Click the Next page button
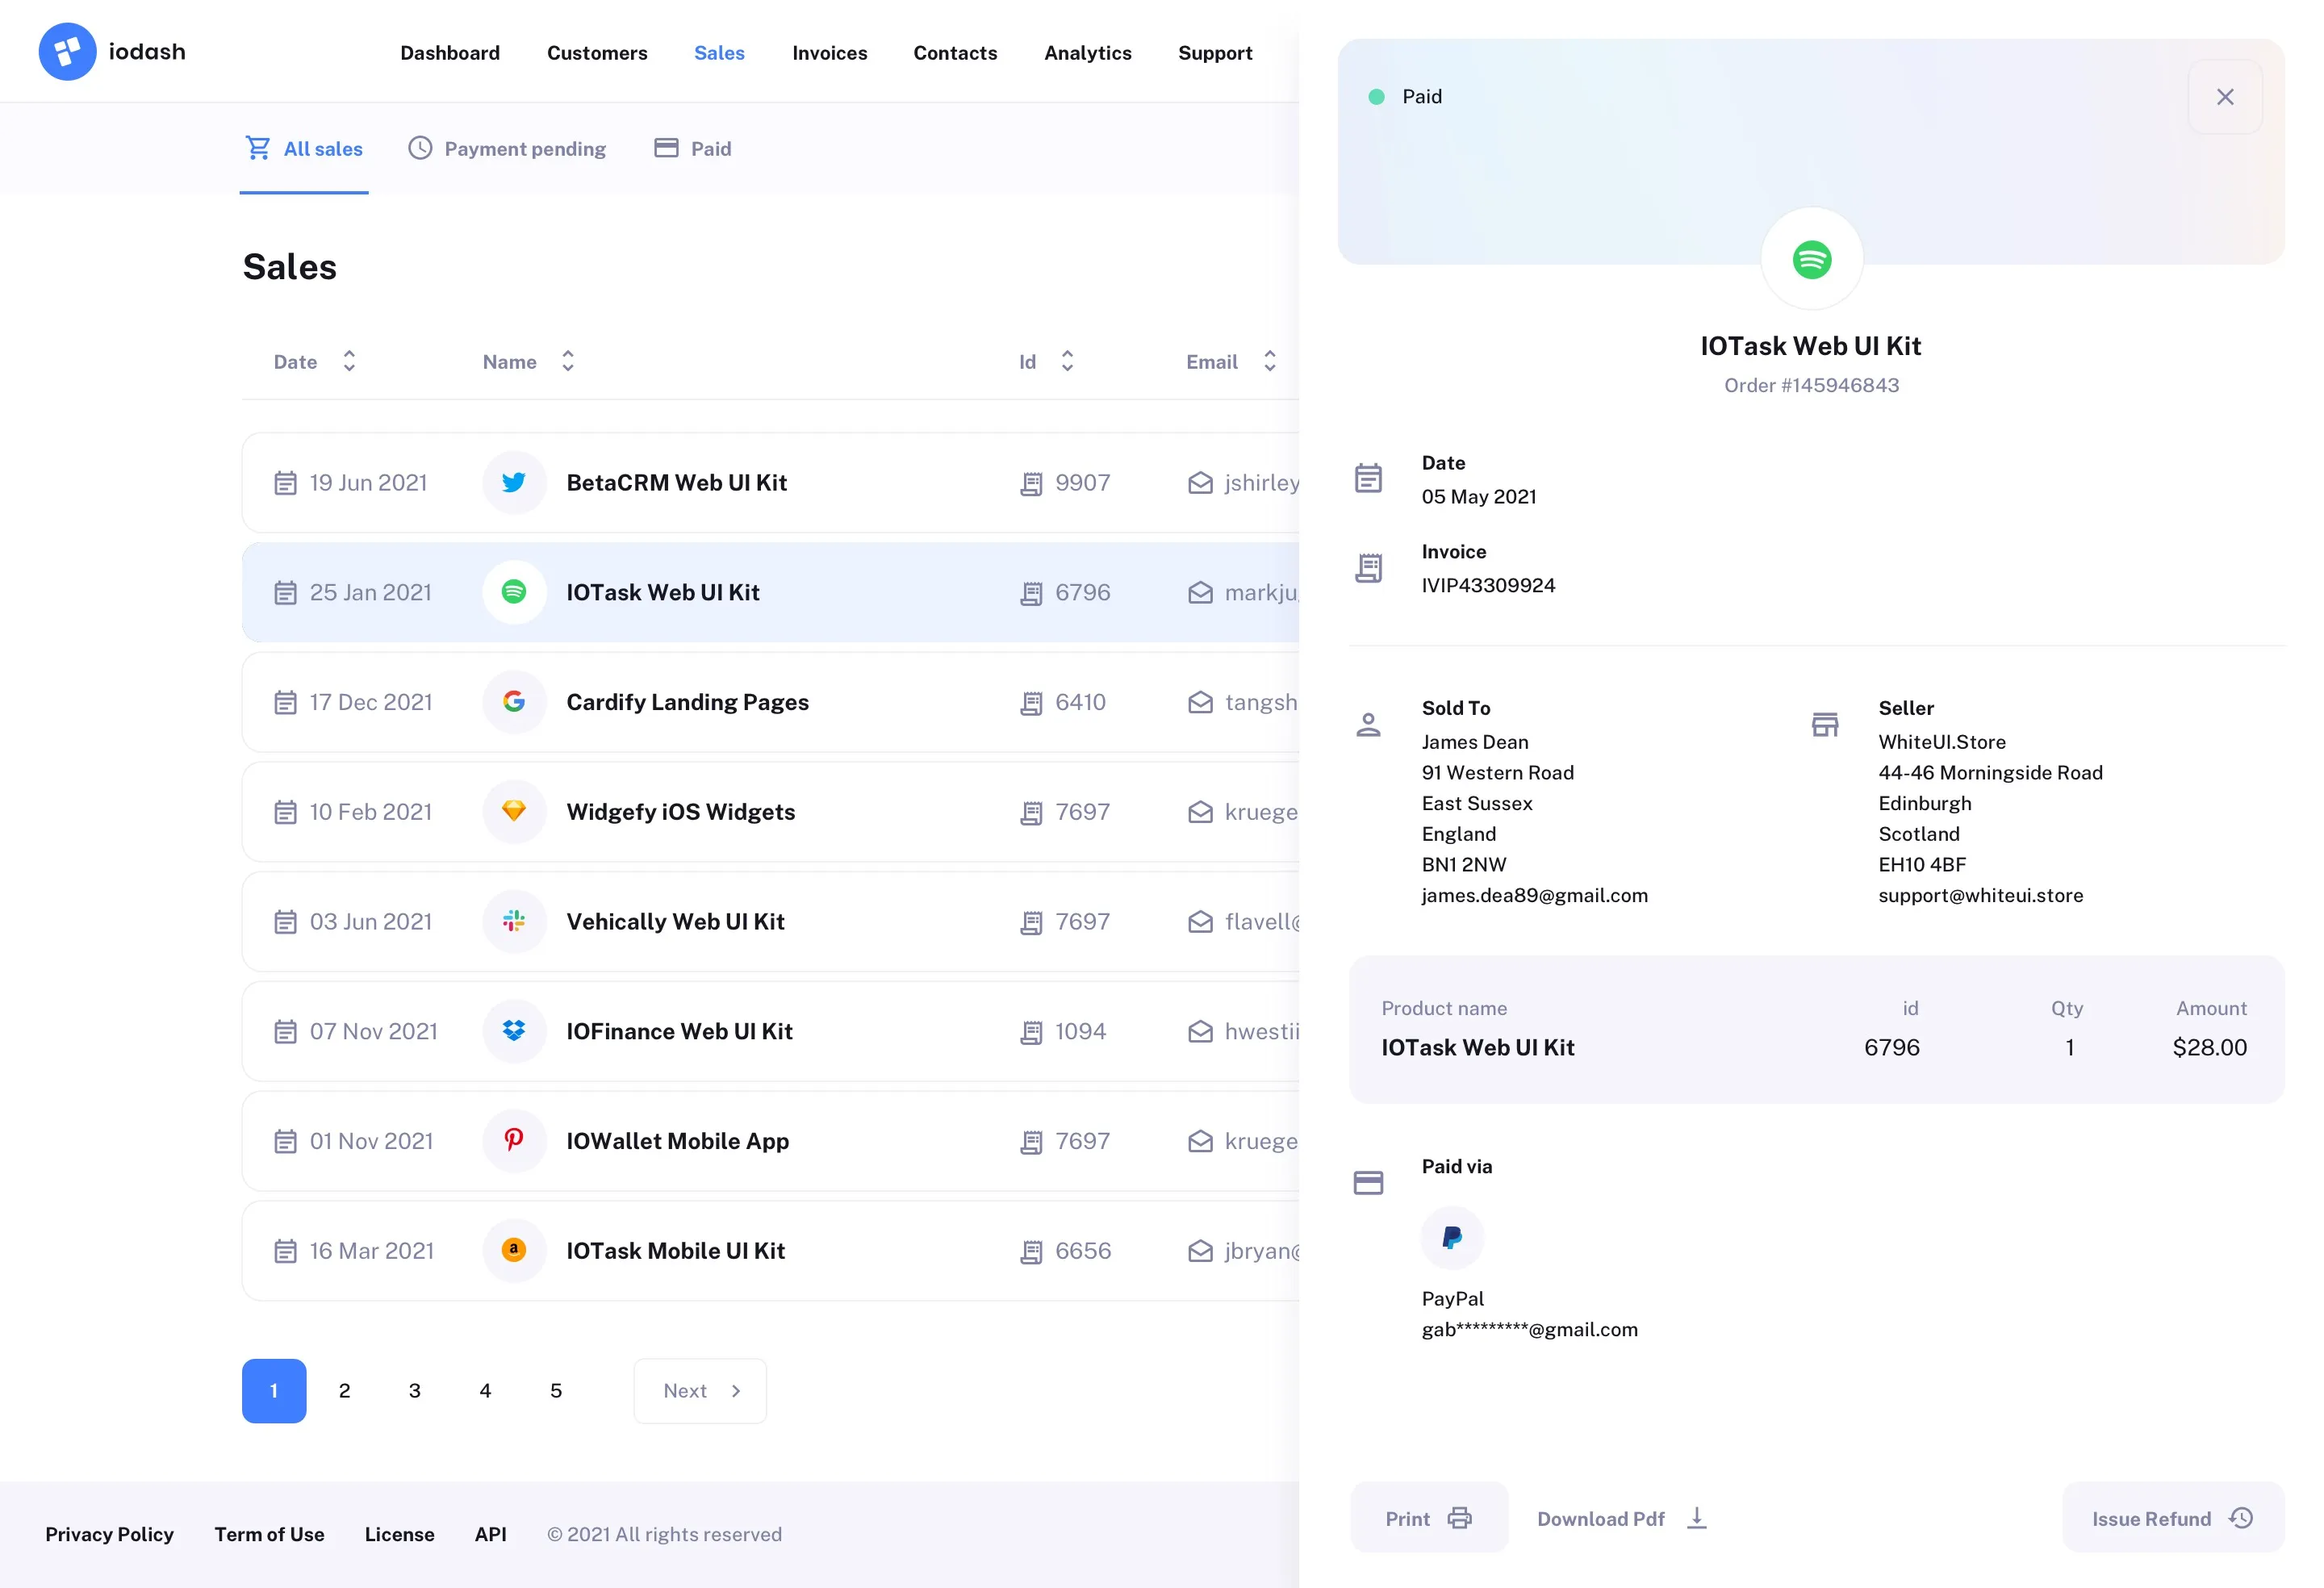 click(x=699, y=1390)
